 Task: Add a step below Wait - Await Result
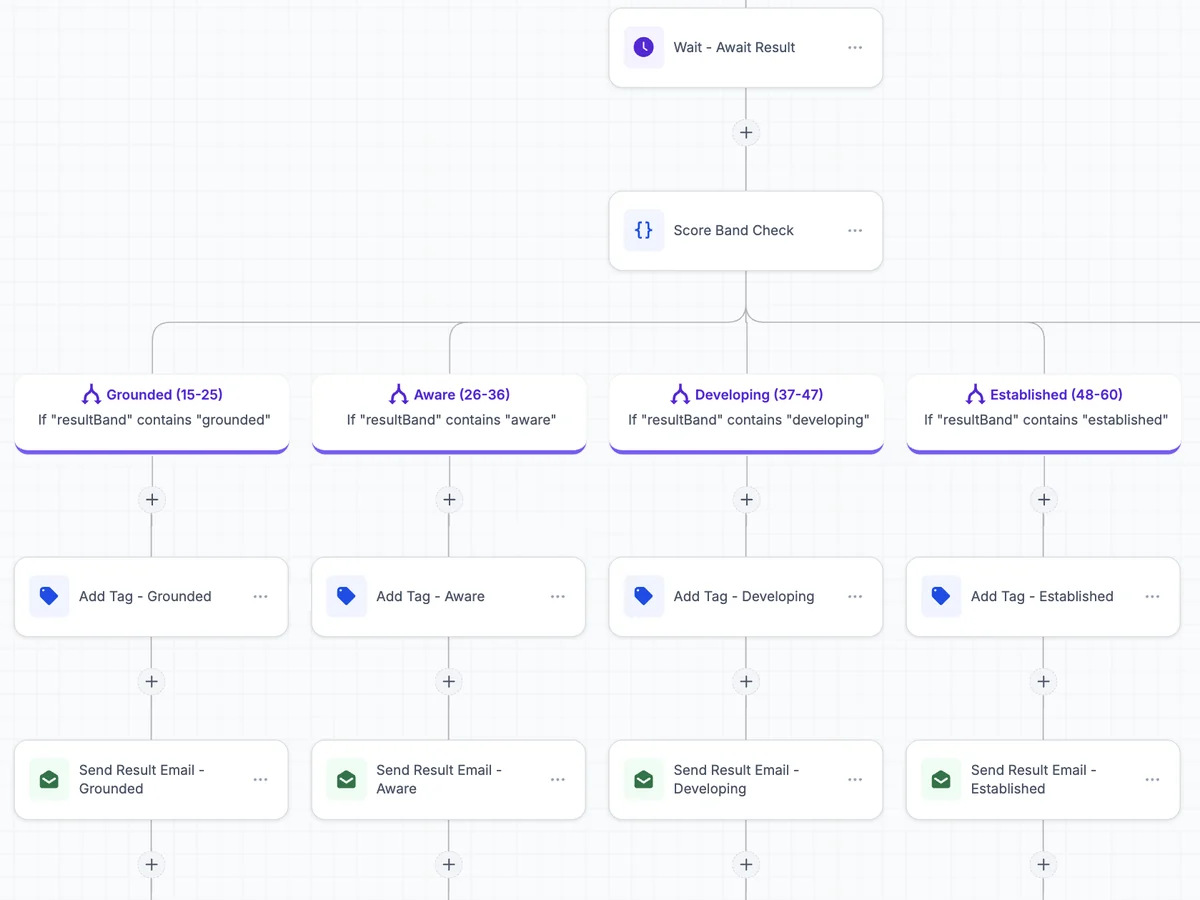pos(746,132)
